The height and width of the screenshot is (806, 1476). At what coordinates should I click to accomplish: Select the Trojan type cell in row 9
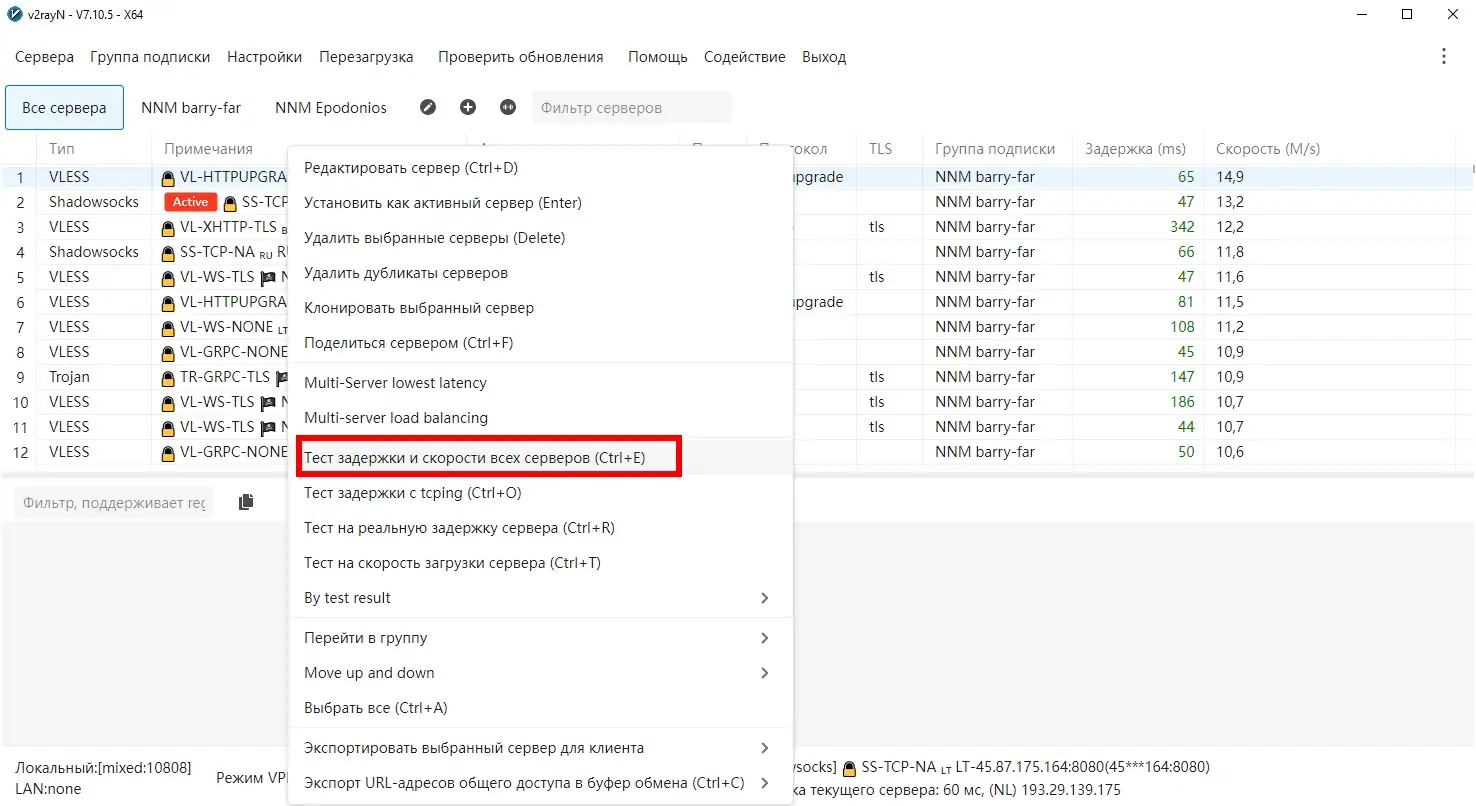click(69, 377)
